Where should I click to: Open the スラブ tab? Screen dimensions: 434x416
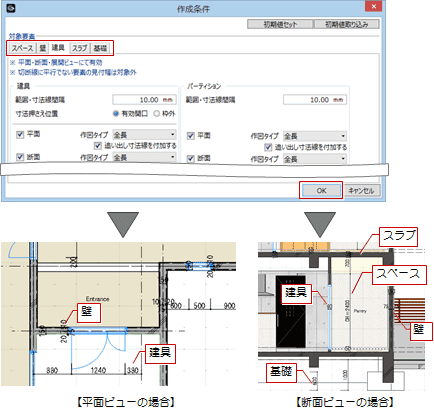tap(80, 48)
